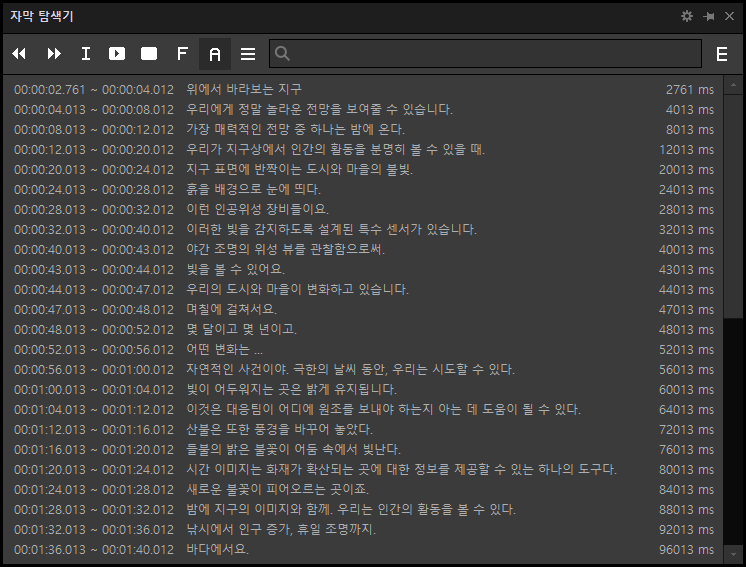Jump to previous subtitle with rewind icon

(x=19, y=54)
